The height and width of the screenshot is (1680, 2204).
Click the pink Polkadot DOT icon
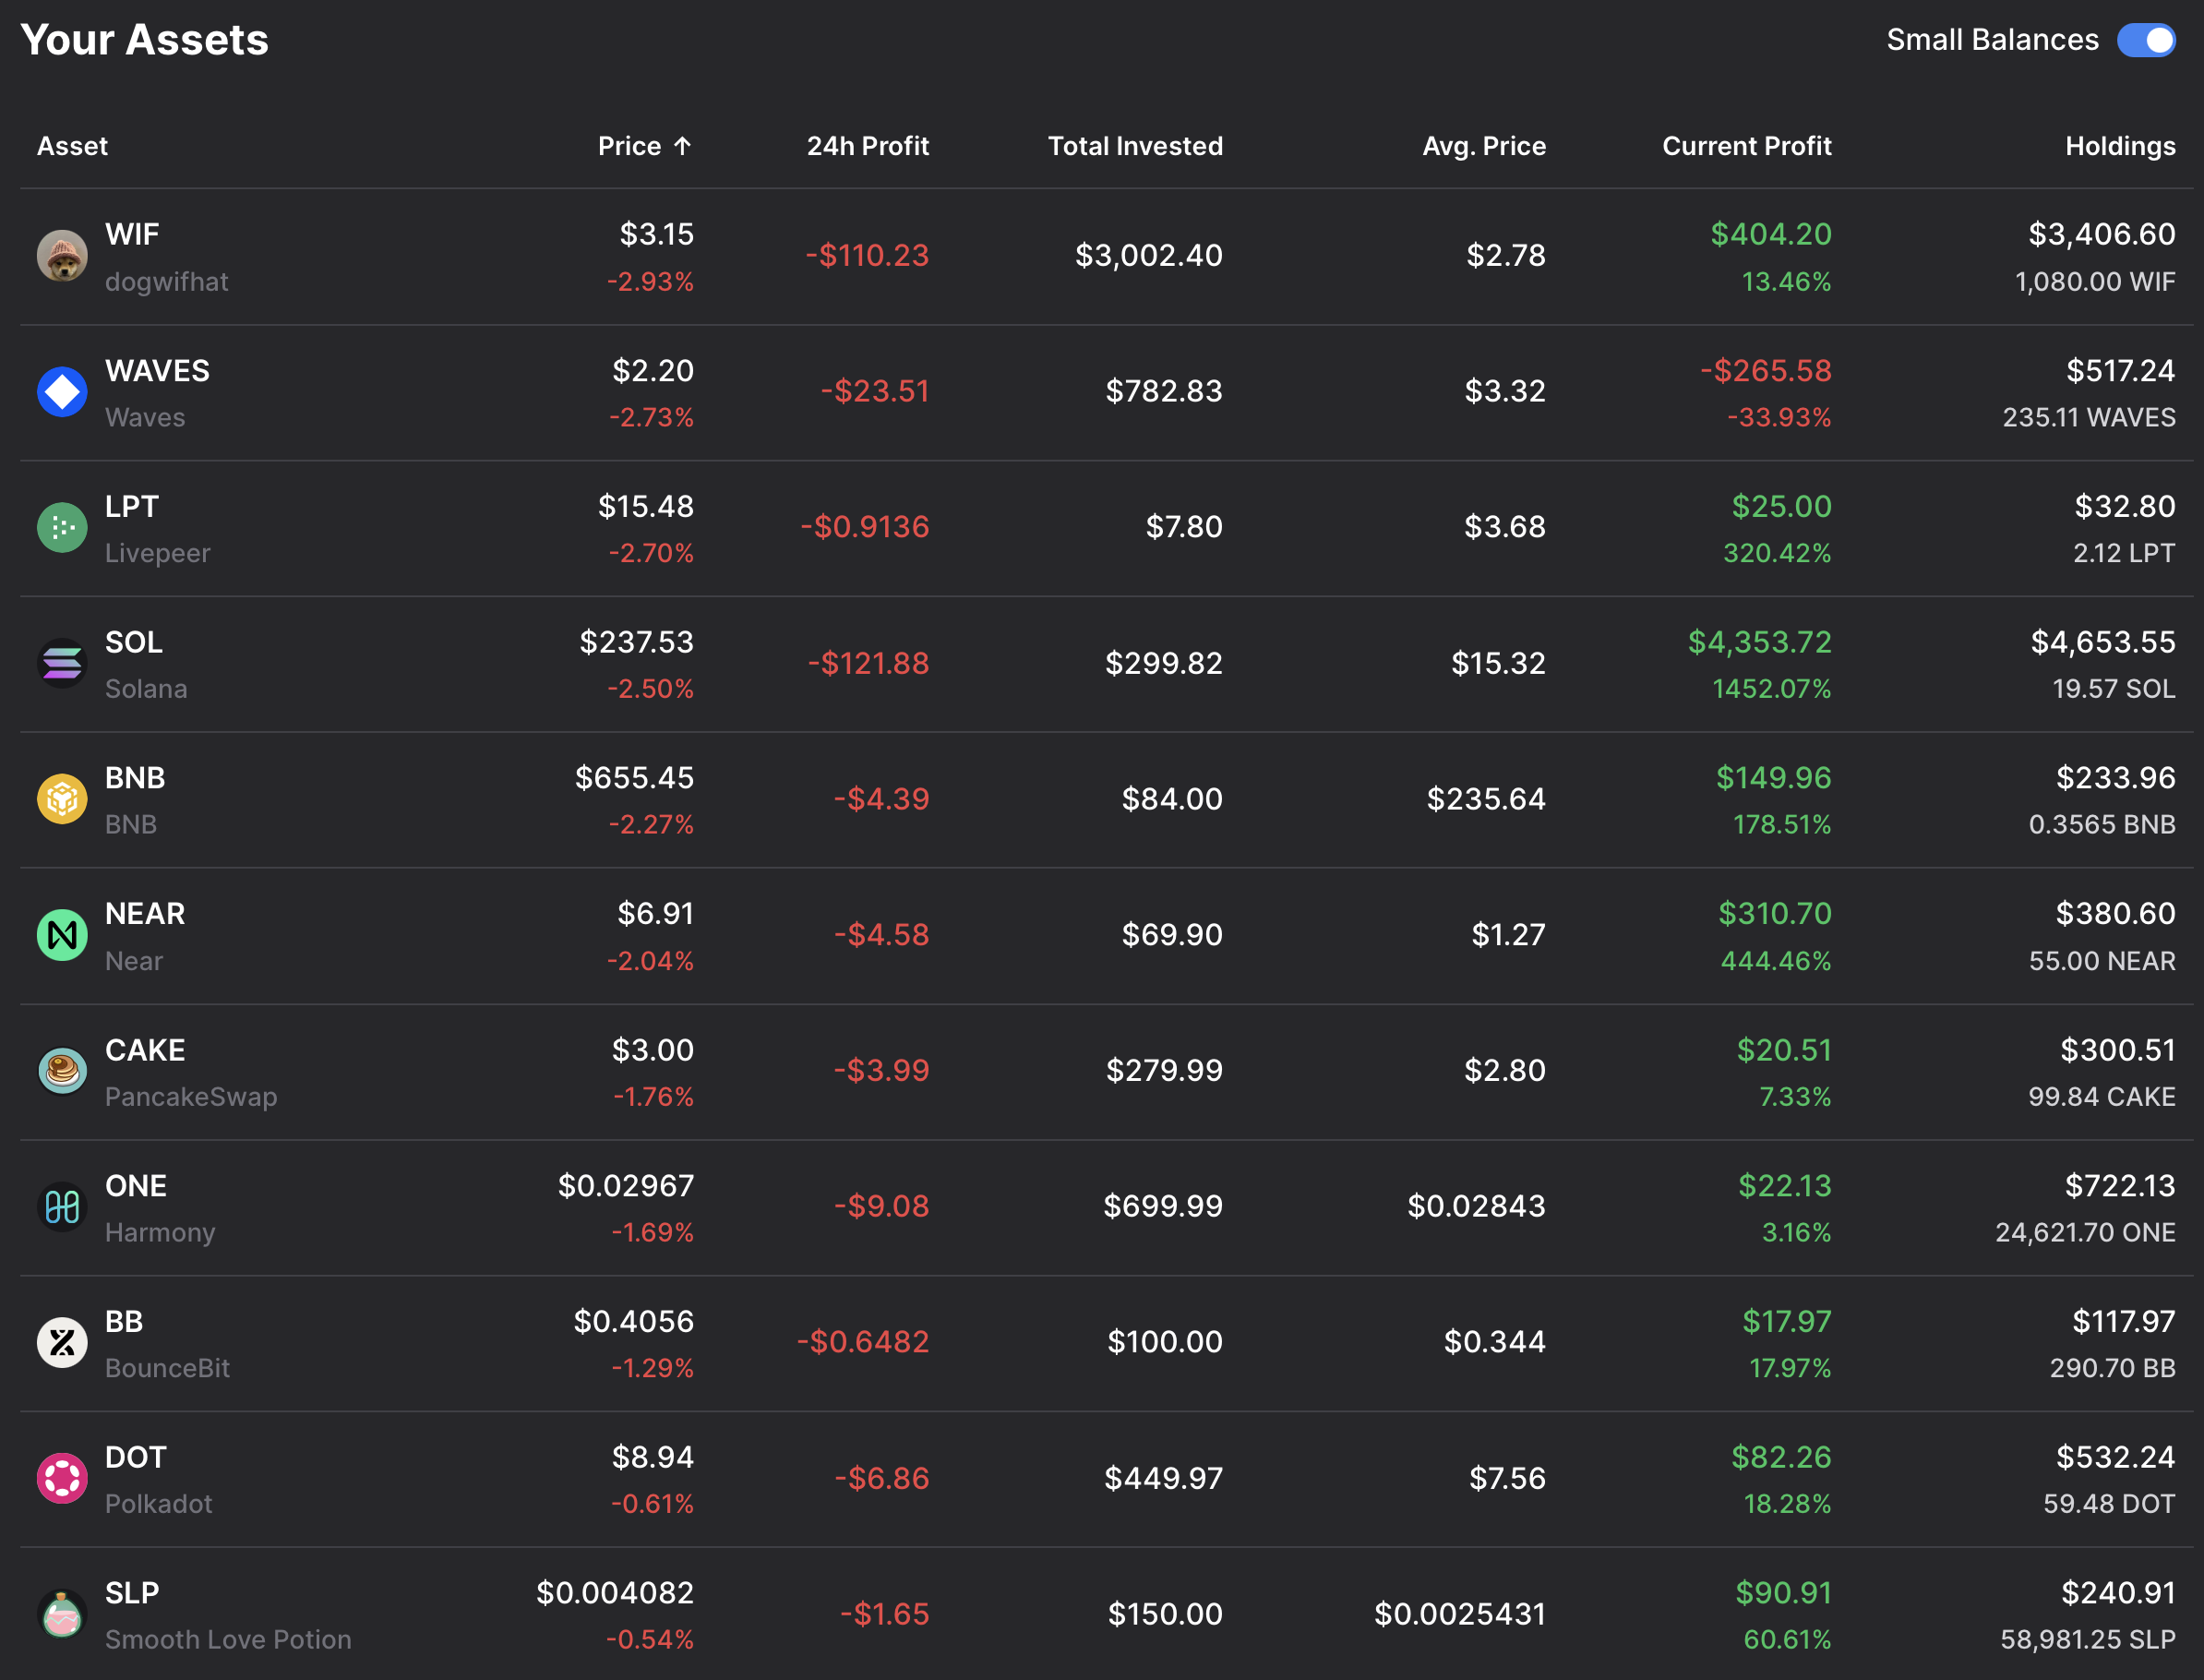click(62, 1478)
